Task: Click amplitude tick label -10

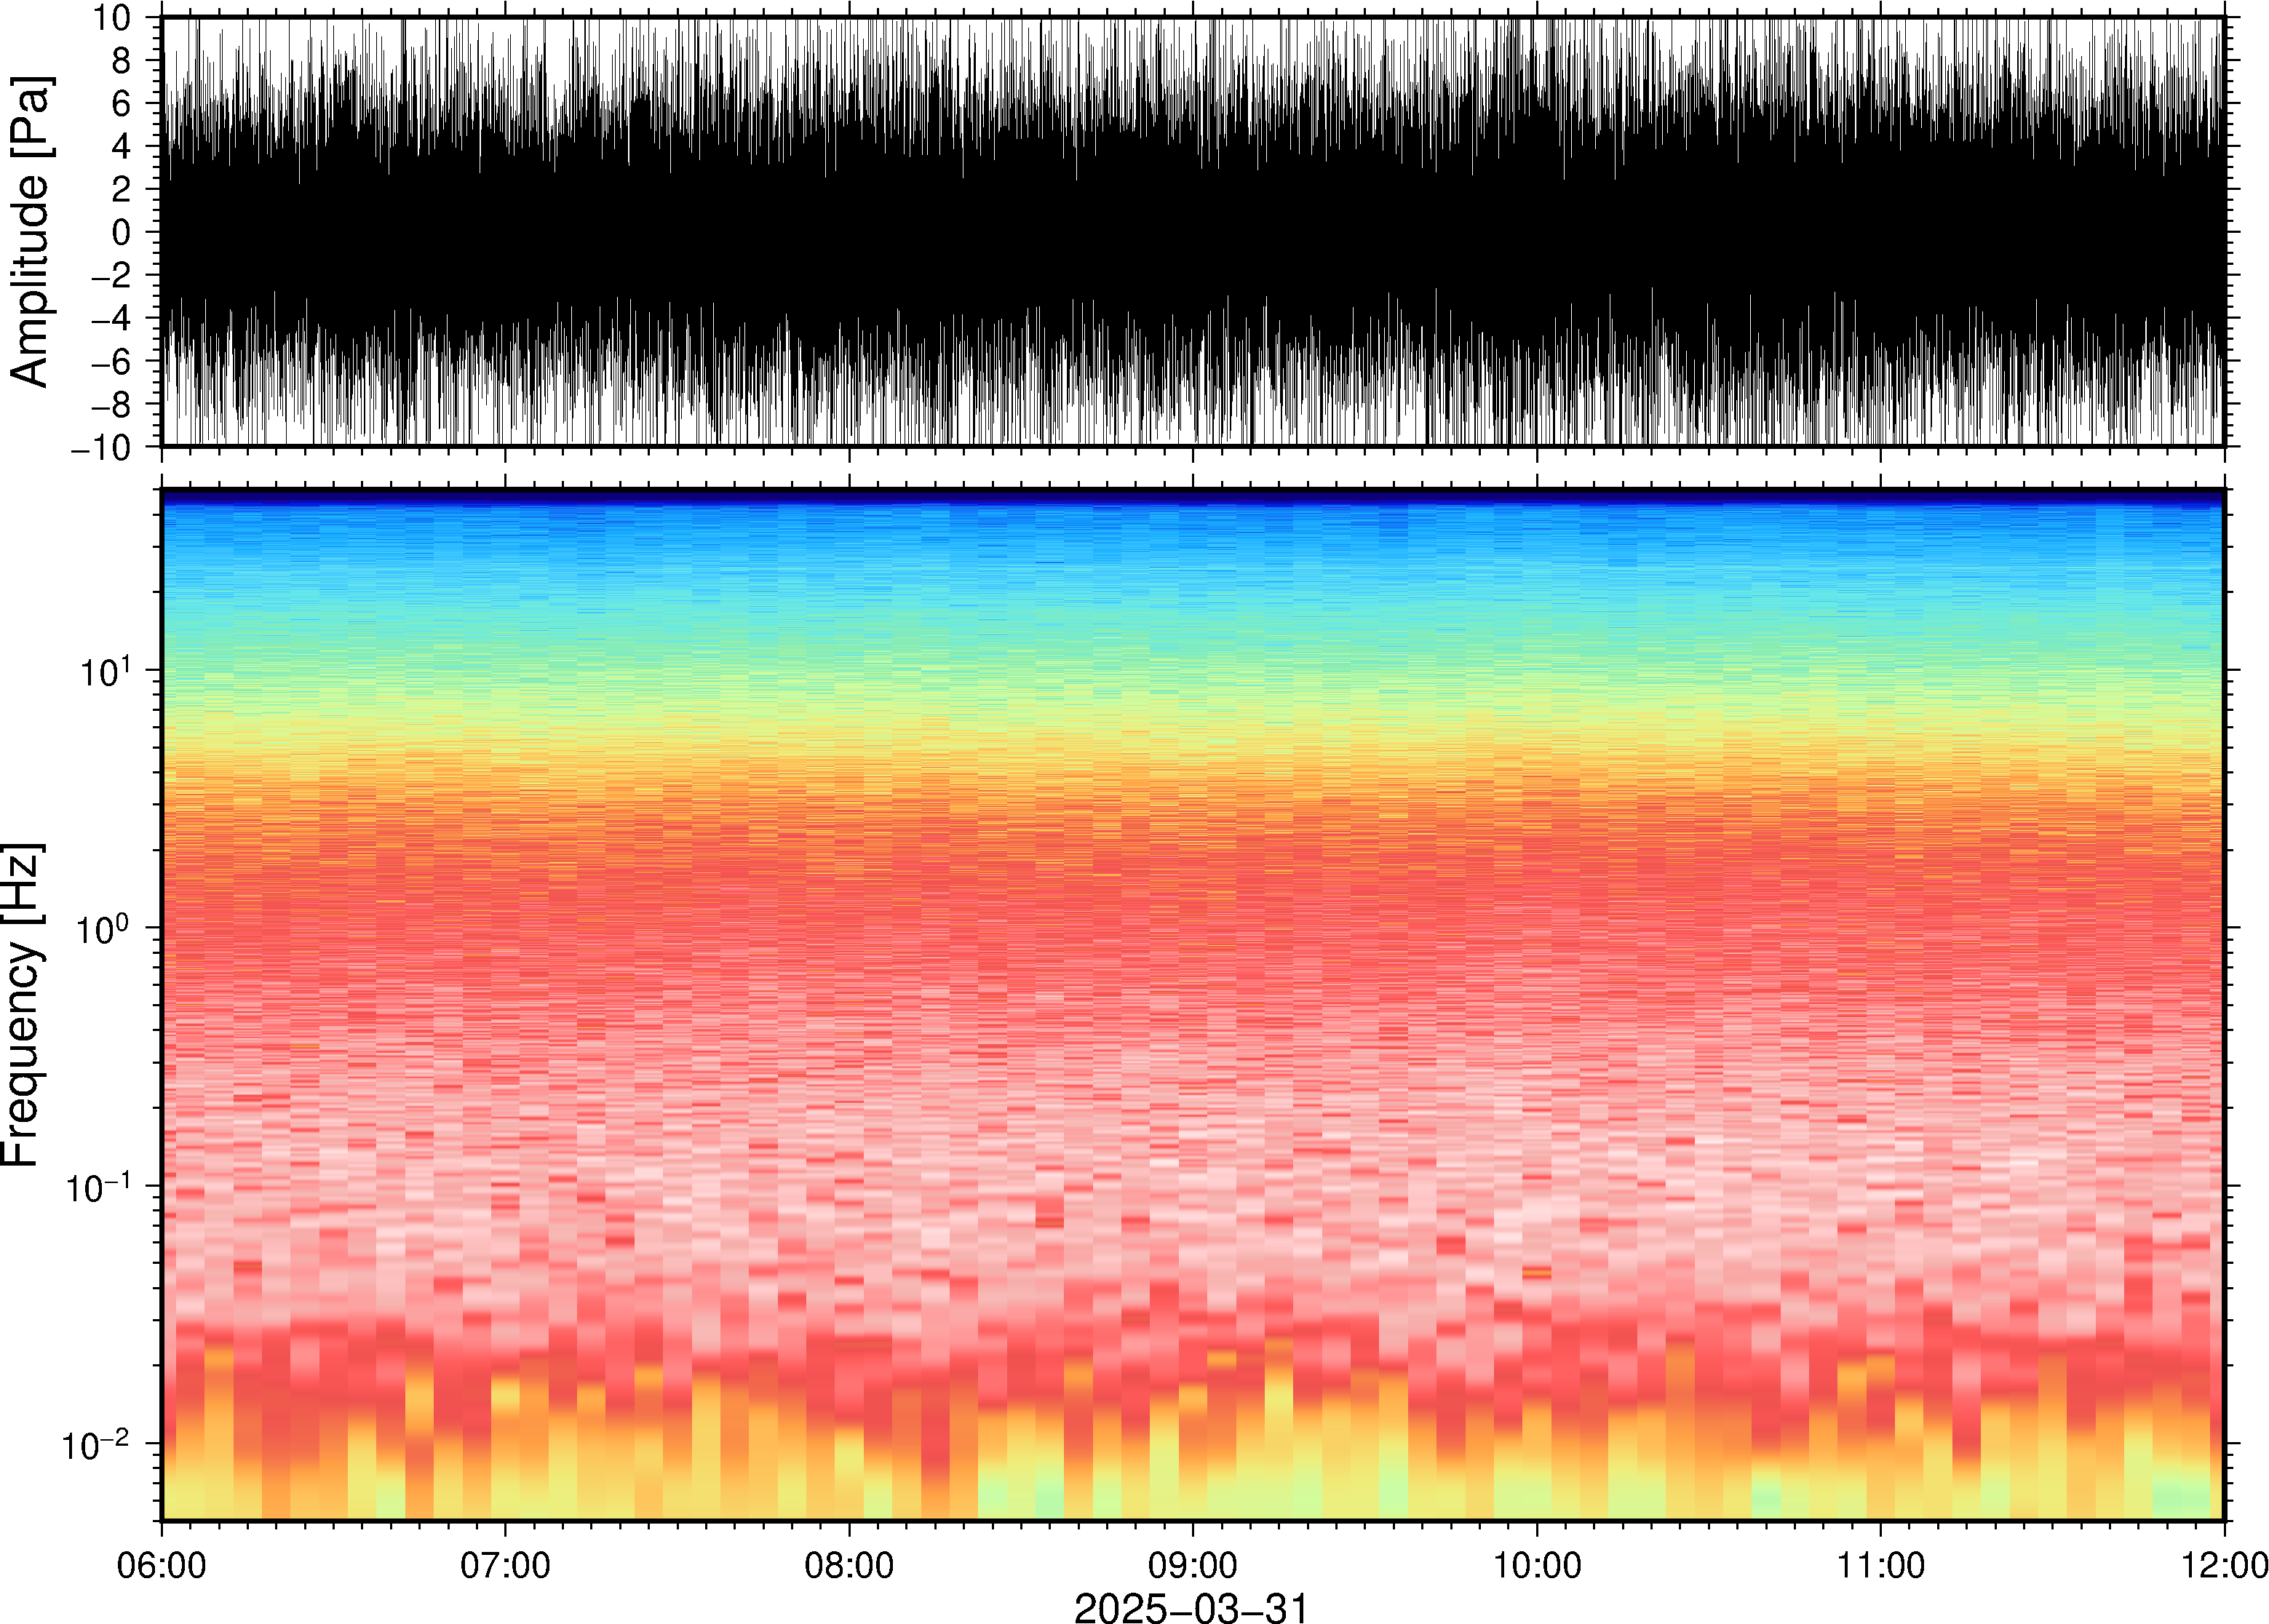Action: (102, 447)
